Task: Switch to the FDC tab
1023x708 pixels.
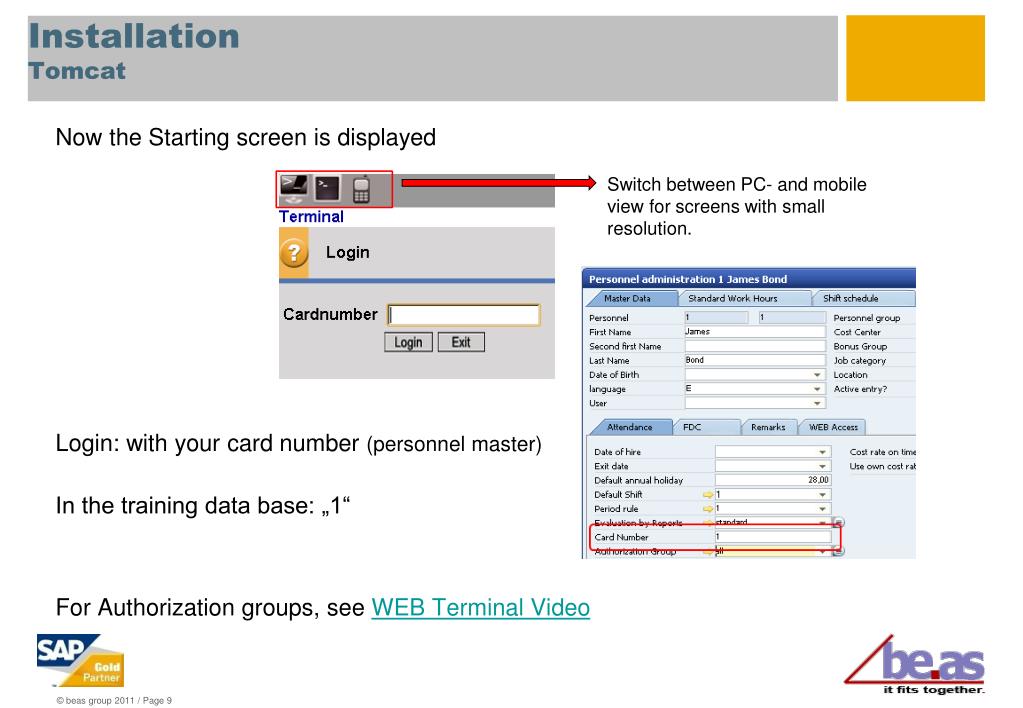Action: coord(692,427)
